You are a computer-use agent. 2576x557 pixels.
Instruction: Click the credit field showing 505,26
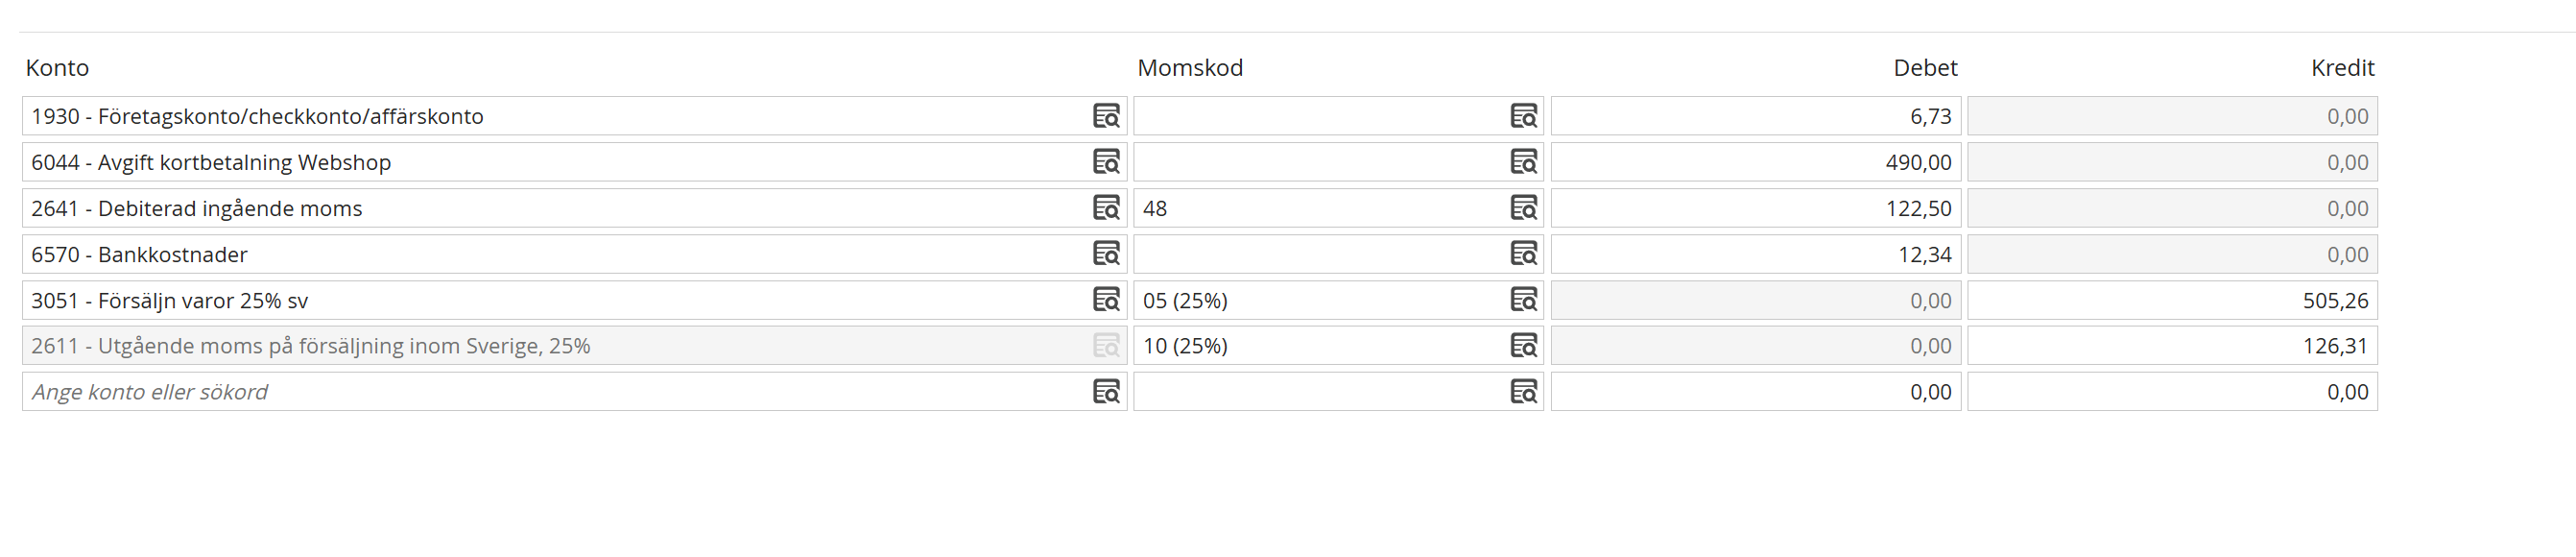pos(2172,300)
